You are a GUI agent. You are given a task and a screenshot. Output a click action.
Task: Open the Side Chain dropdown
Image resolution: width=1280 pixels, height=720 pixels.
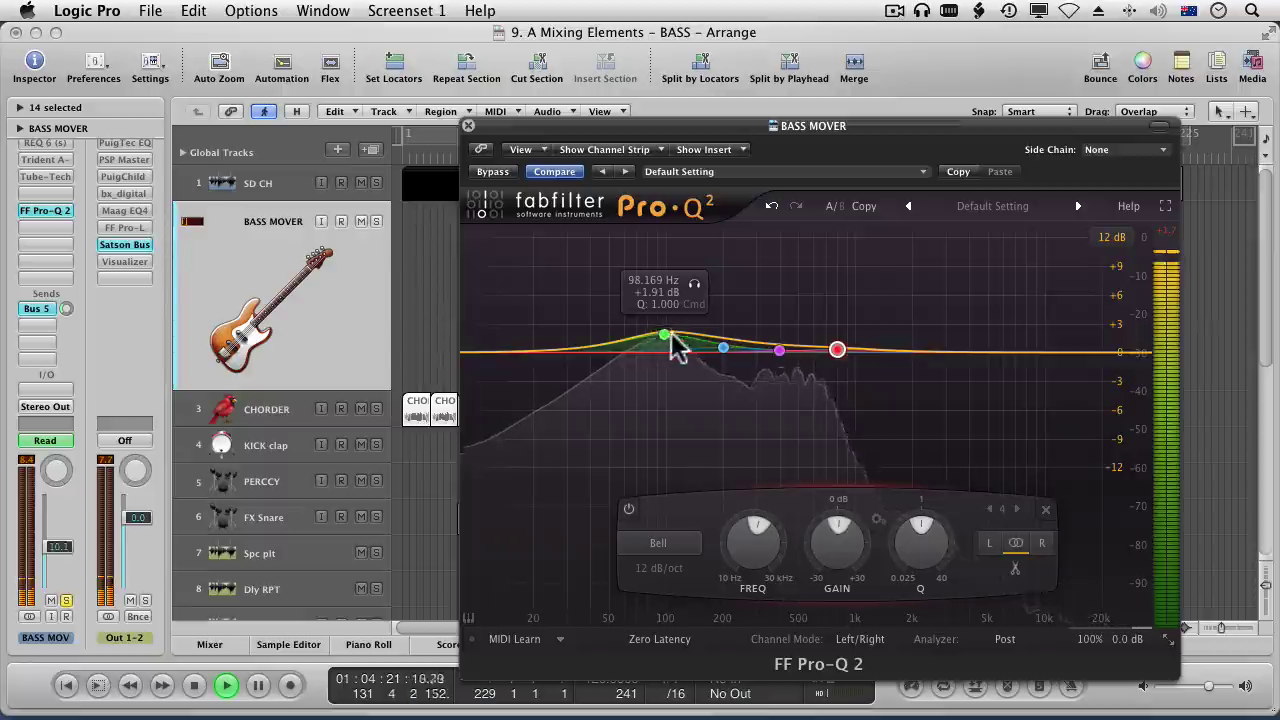(1126, 150)
